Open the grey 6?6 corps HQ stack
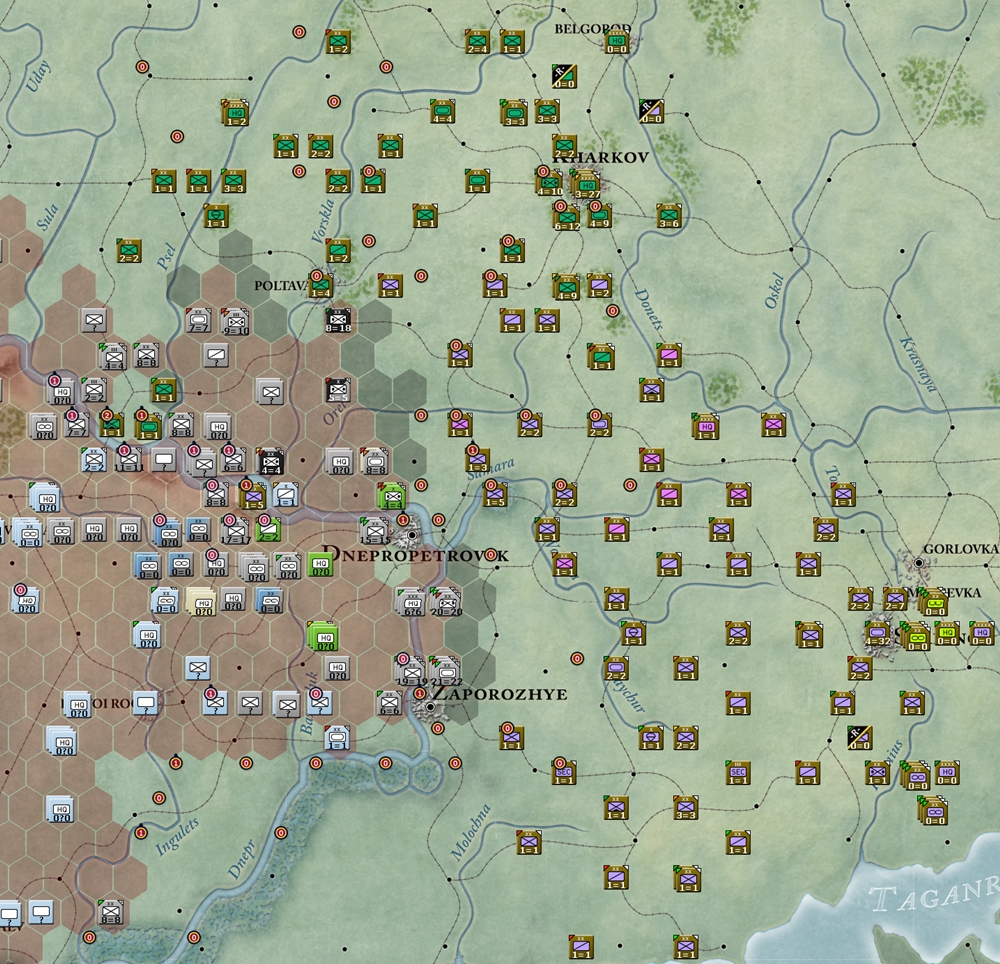This screenshot has height=964, width=1000. [411, 601]
